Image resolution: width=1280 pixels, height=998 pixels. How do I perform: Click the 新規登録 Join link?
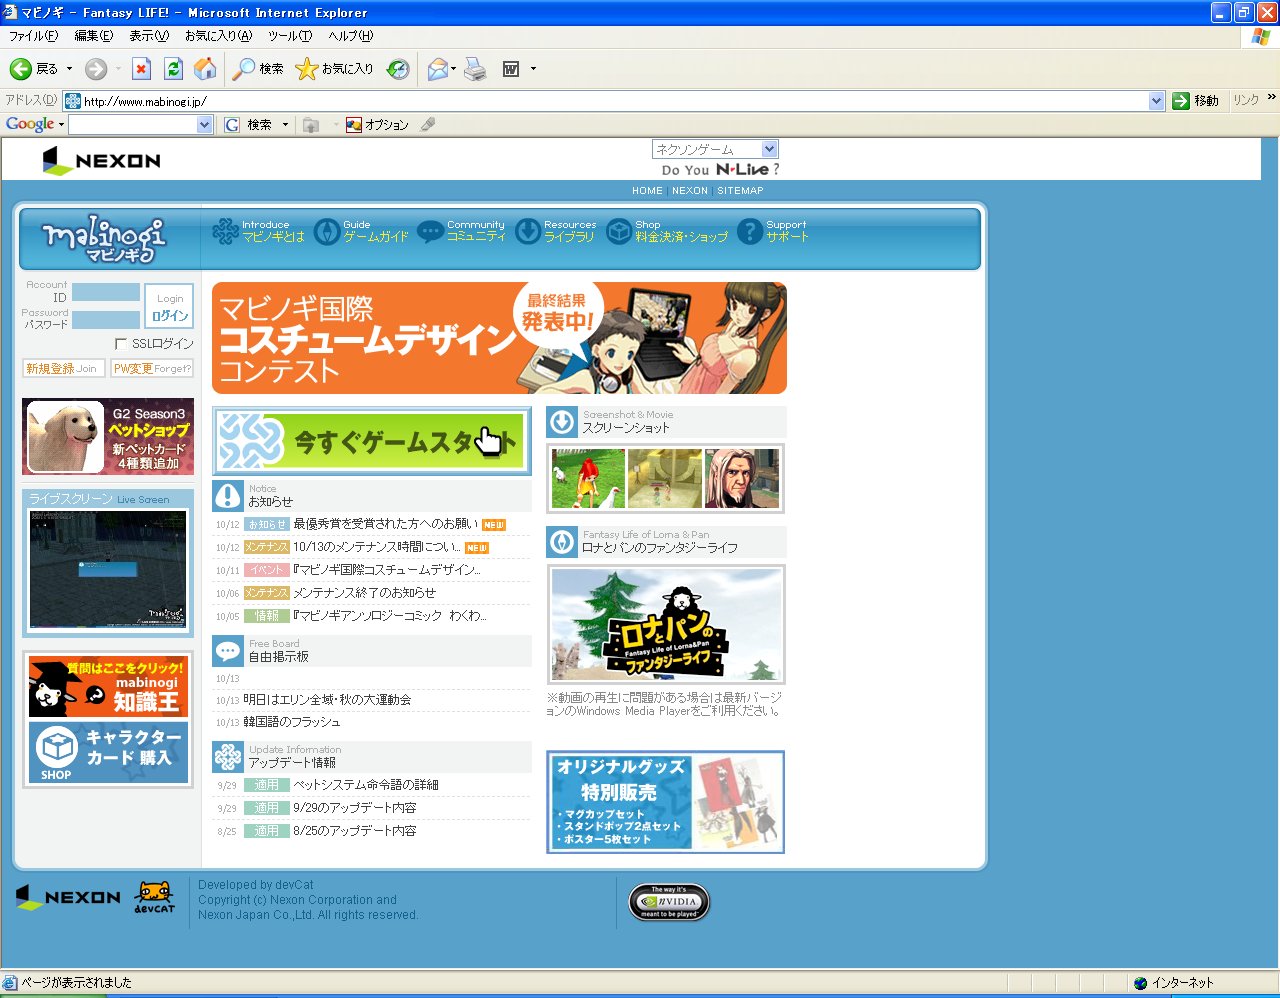pyautogui.click(x=62, y=369)
